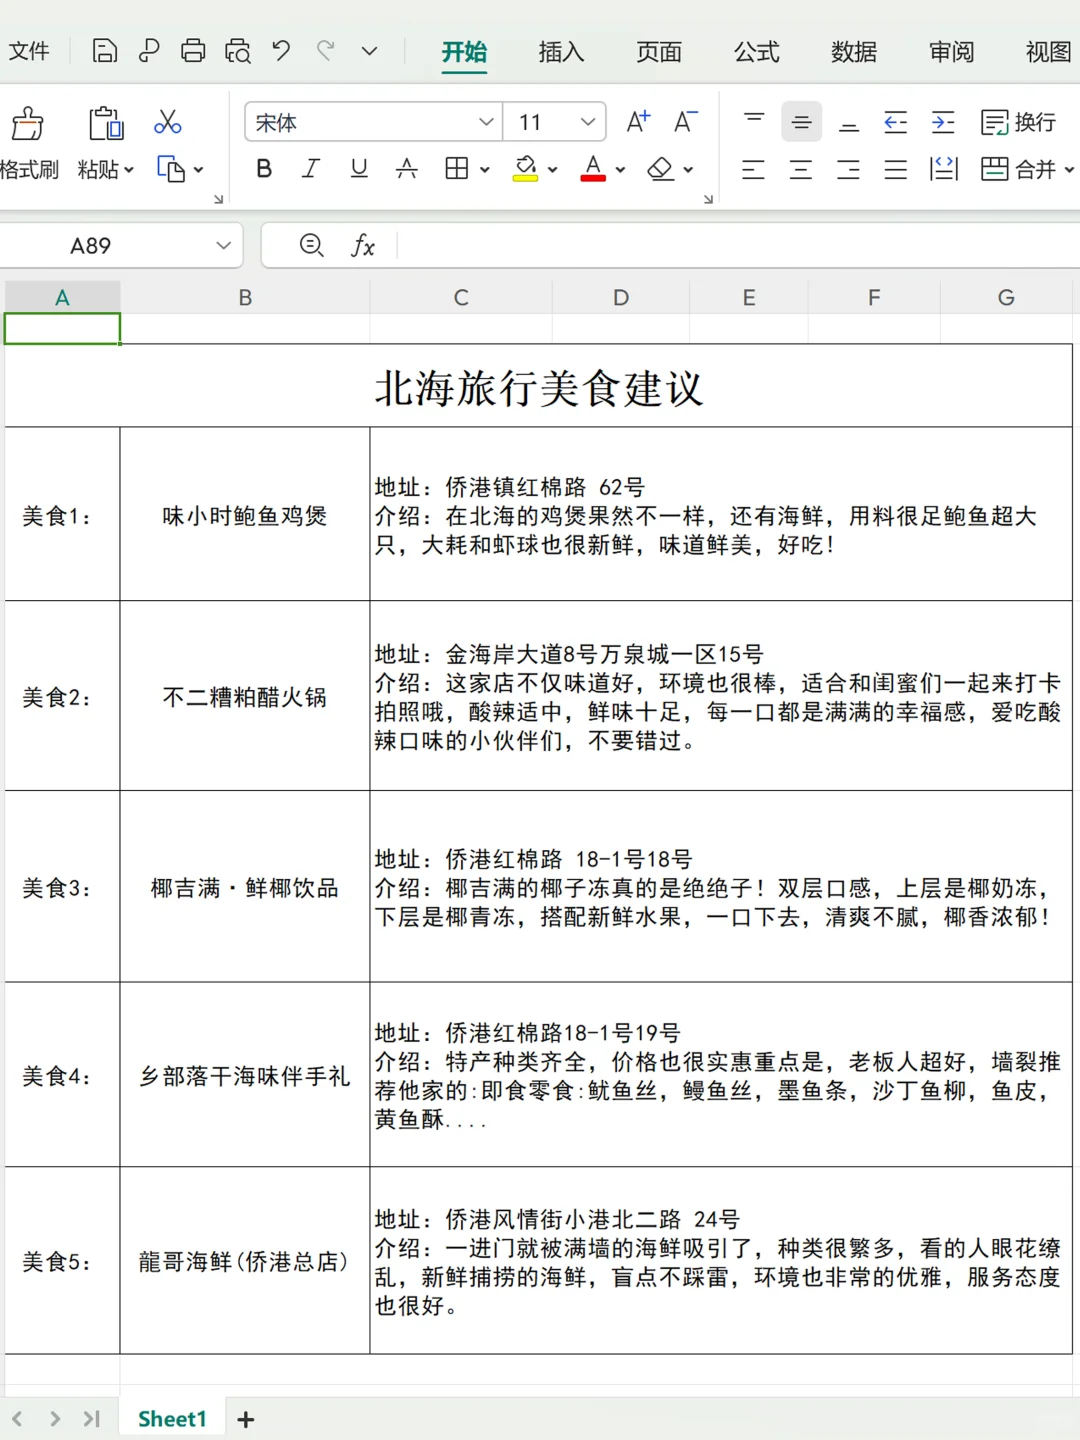Switch to the 视图 tab
The height and width of the screenshot is (1440, 1080).
click(1049, 52)
